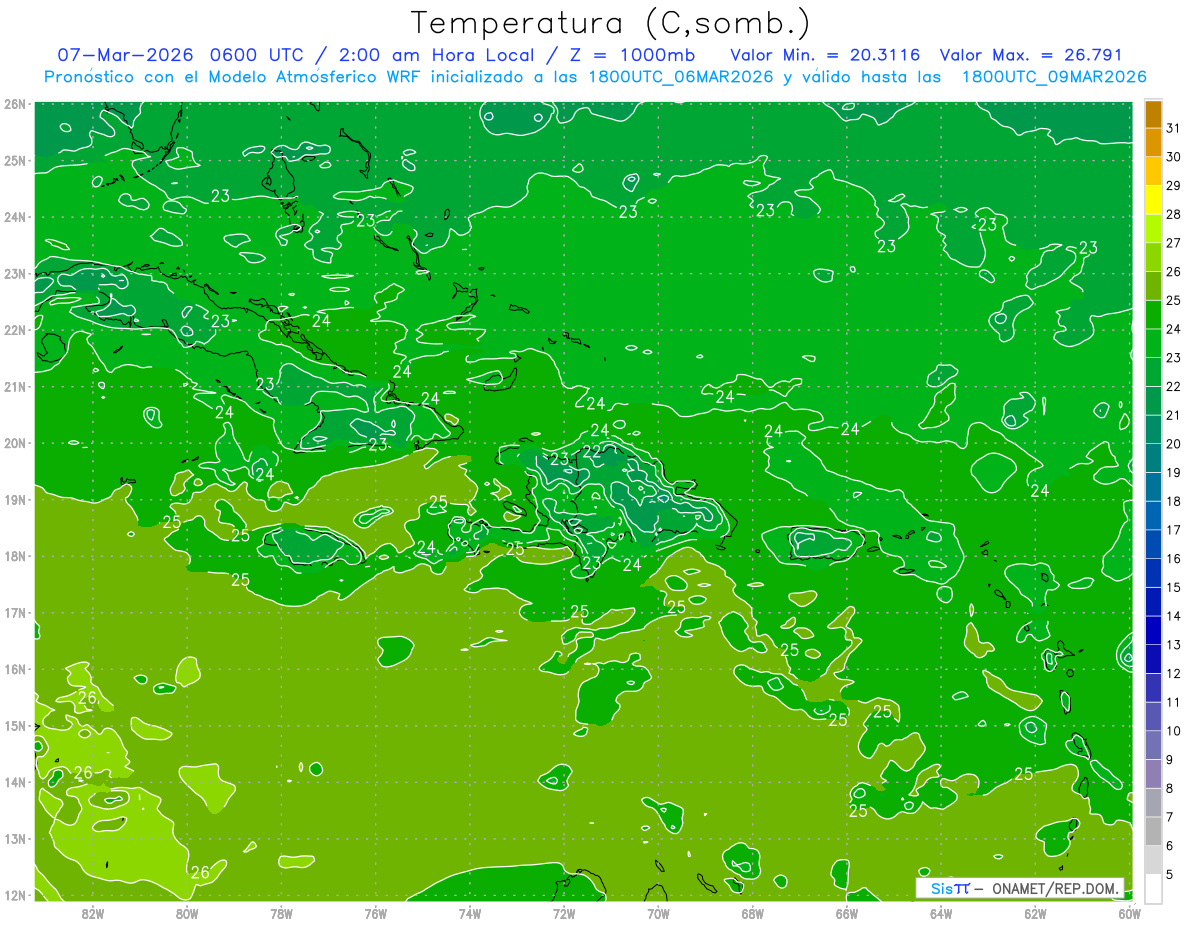Click the '26N' latitude label
The width and height of the screenshot is (1200, 927).
pyautogui.click(x=15, y=104)
